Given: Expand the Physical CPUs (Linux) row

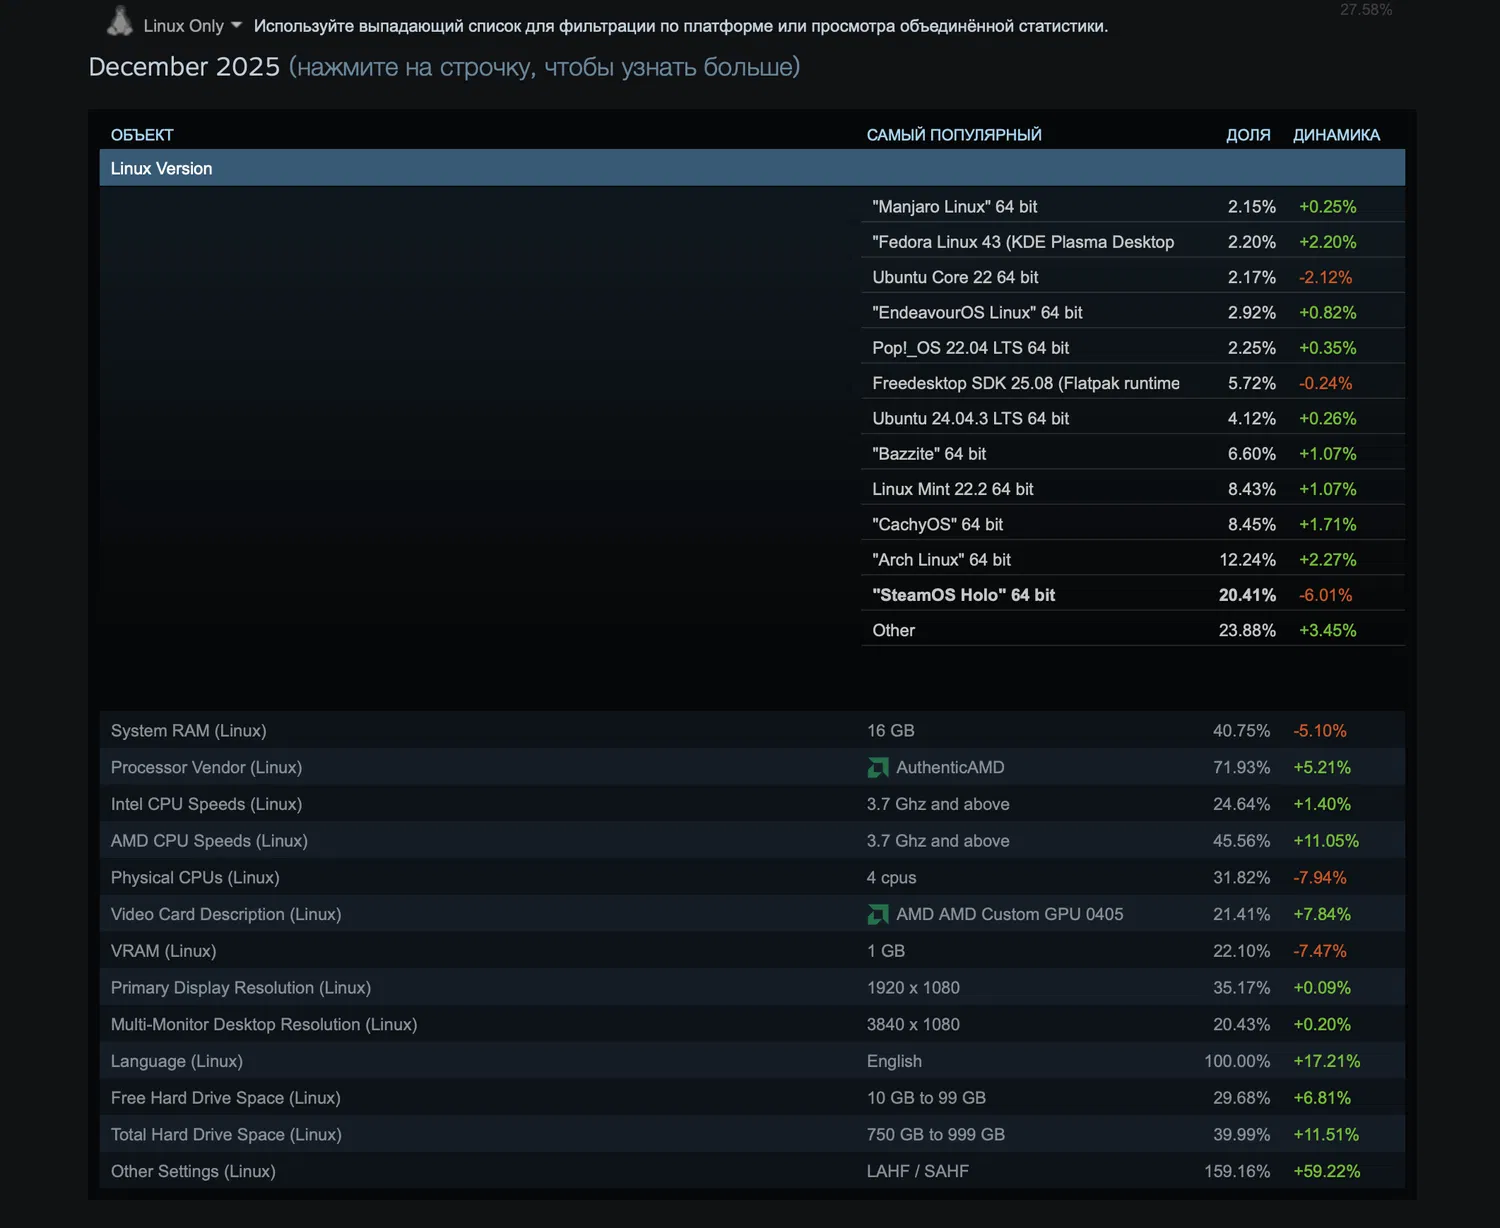Looking at the screenshot, I should pos(752,878).
